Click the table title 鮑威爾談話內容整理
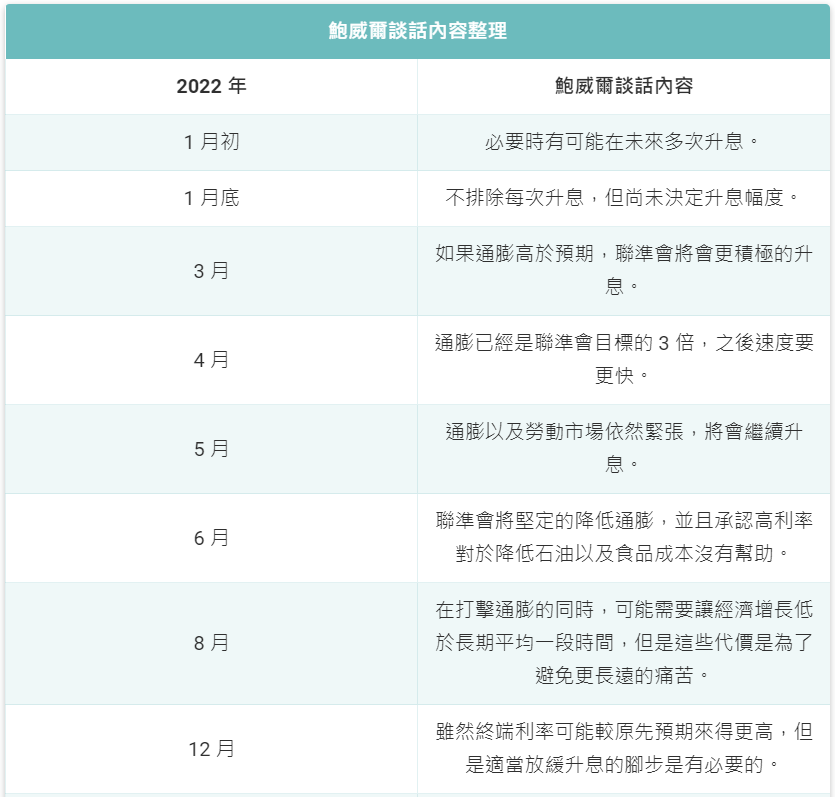Image resolution: width=835 pixels, height=797 pixels. 418,31
